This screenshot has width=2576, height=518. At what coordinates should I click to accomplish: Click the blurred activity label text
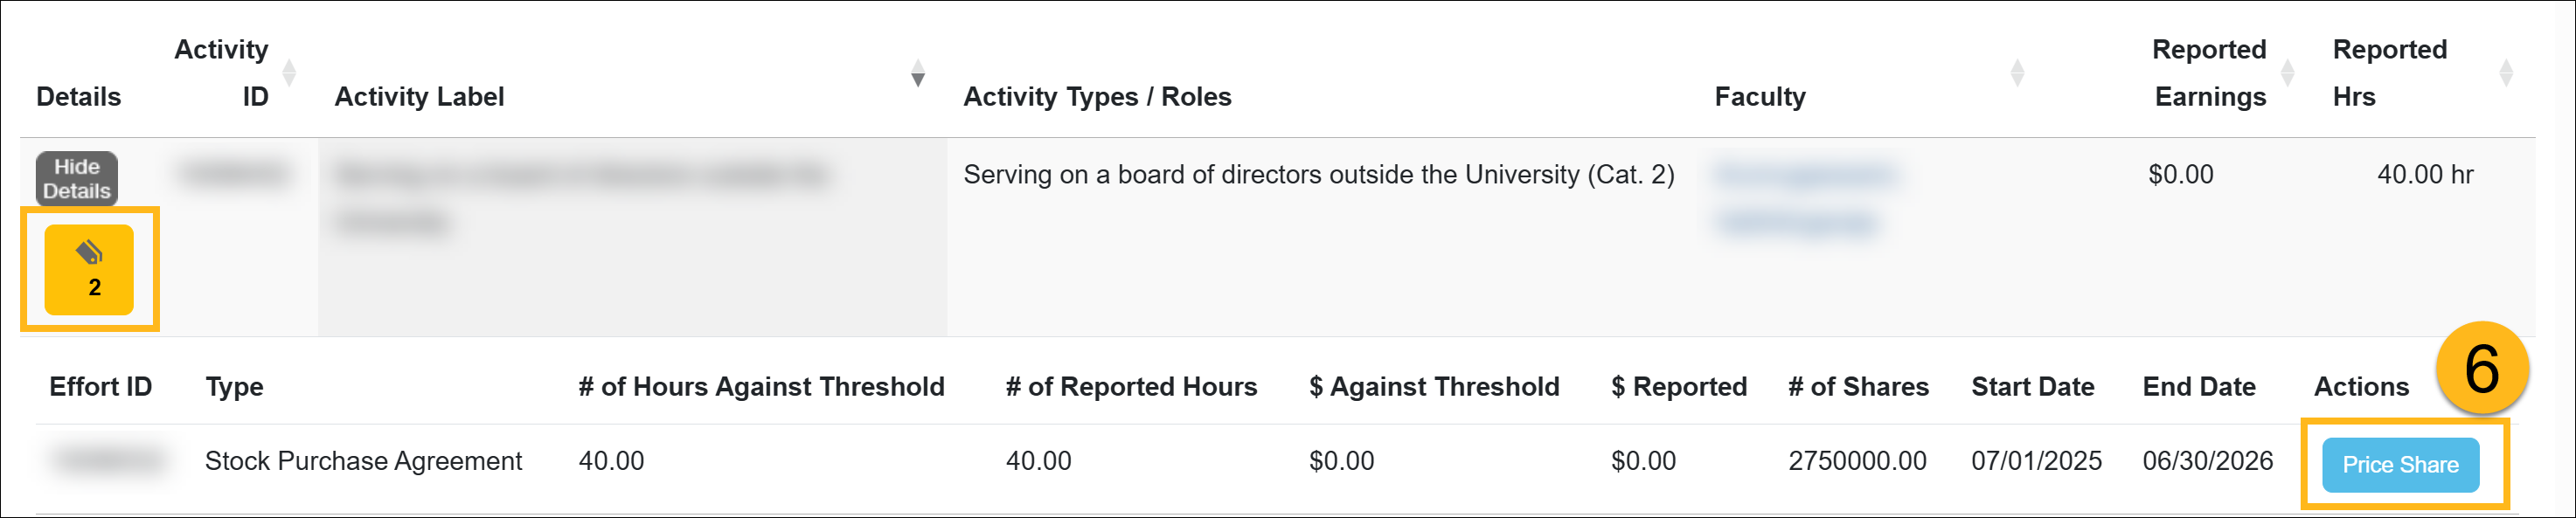[x=582, y=176]
